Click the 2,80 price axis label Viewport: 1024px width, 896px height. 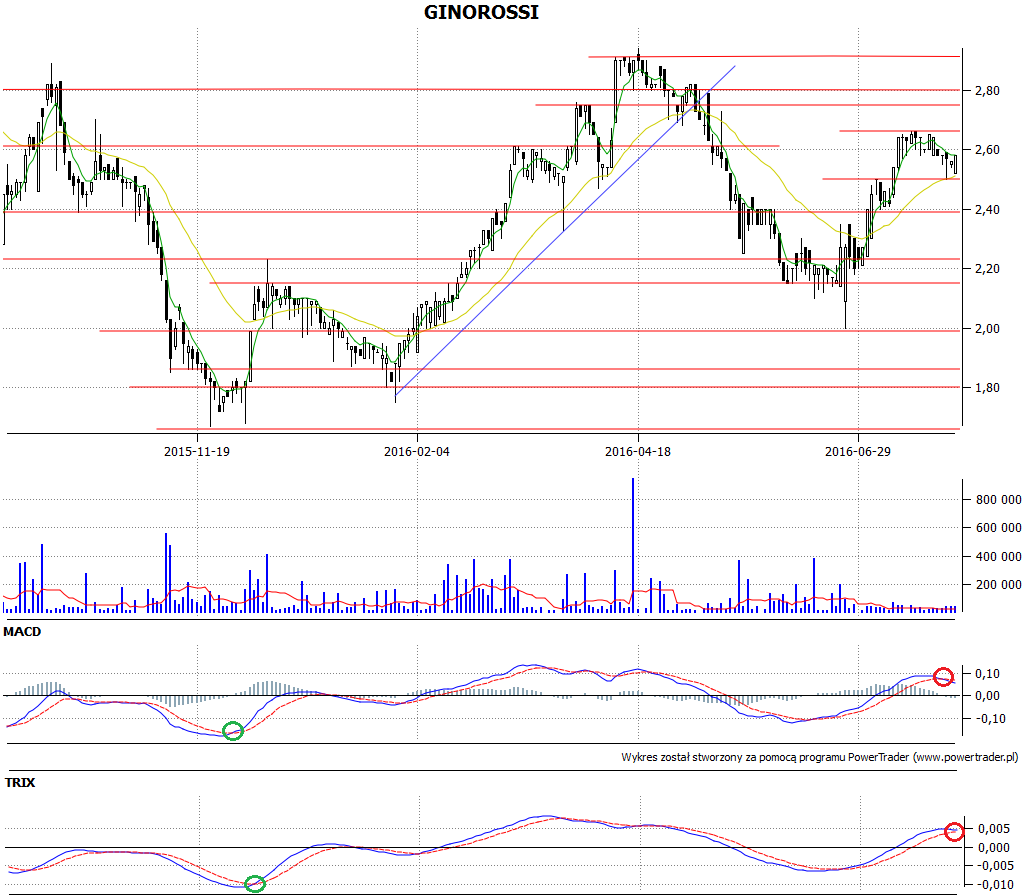pos(987,90)
